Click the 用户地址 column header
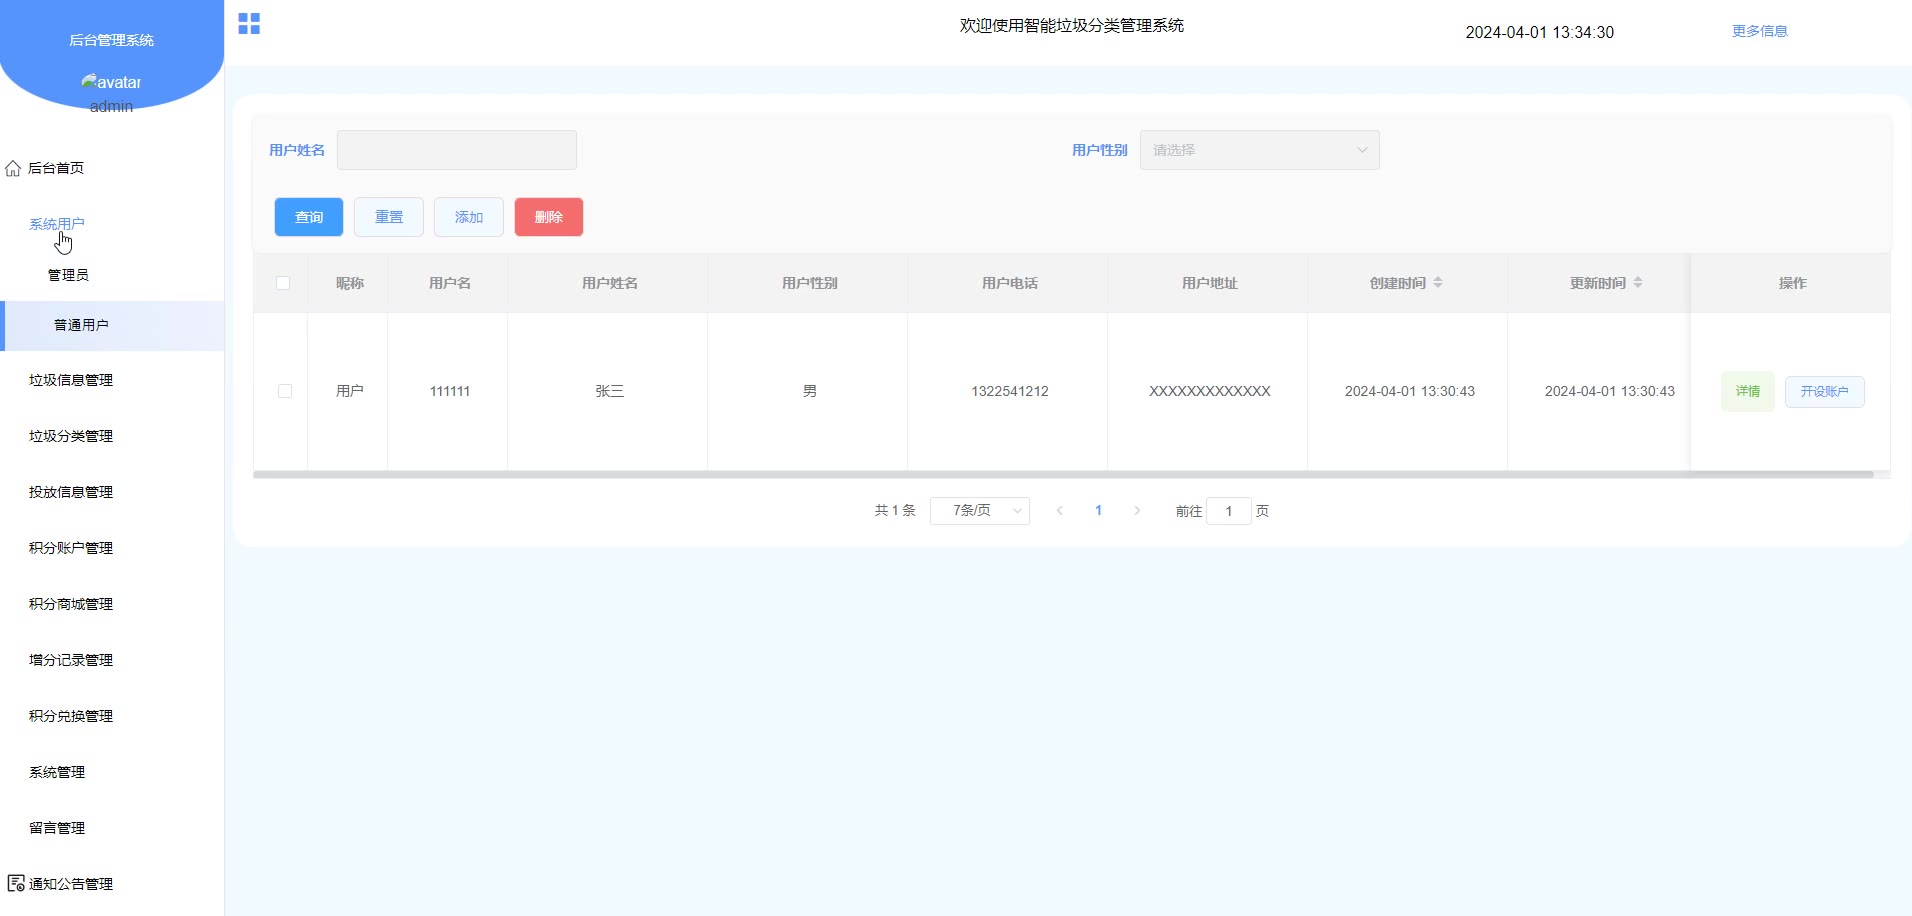The image size is (1912, 916). pyautogui.click(x=1210, y=283)
